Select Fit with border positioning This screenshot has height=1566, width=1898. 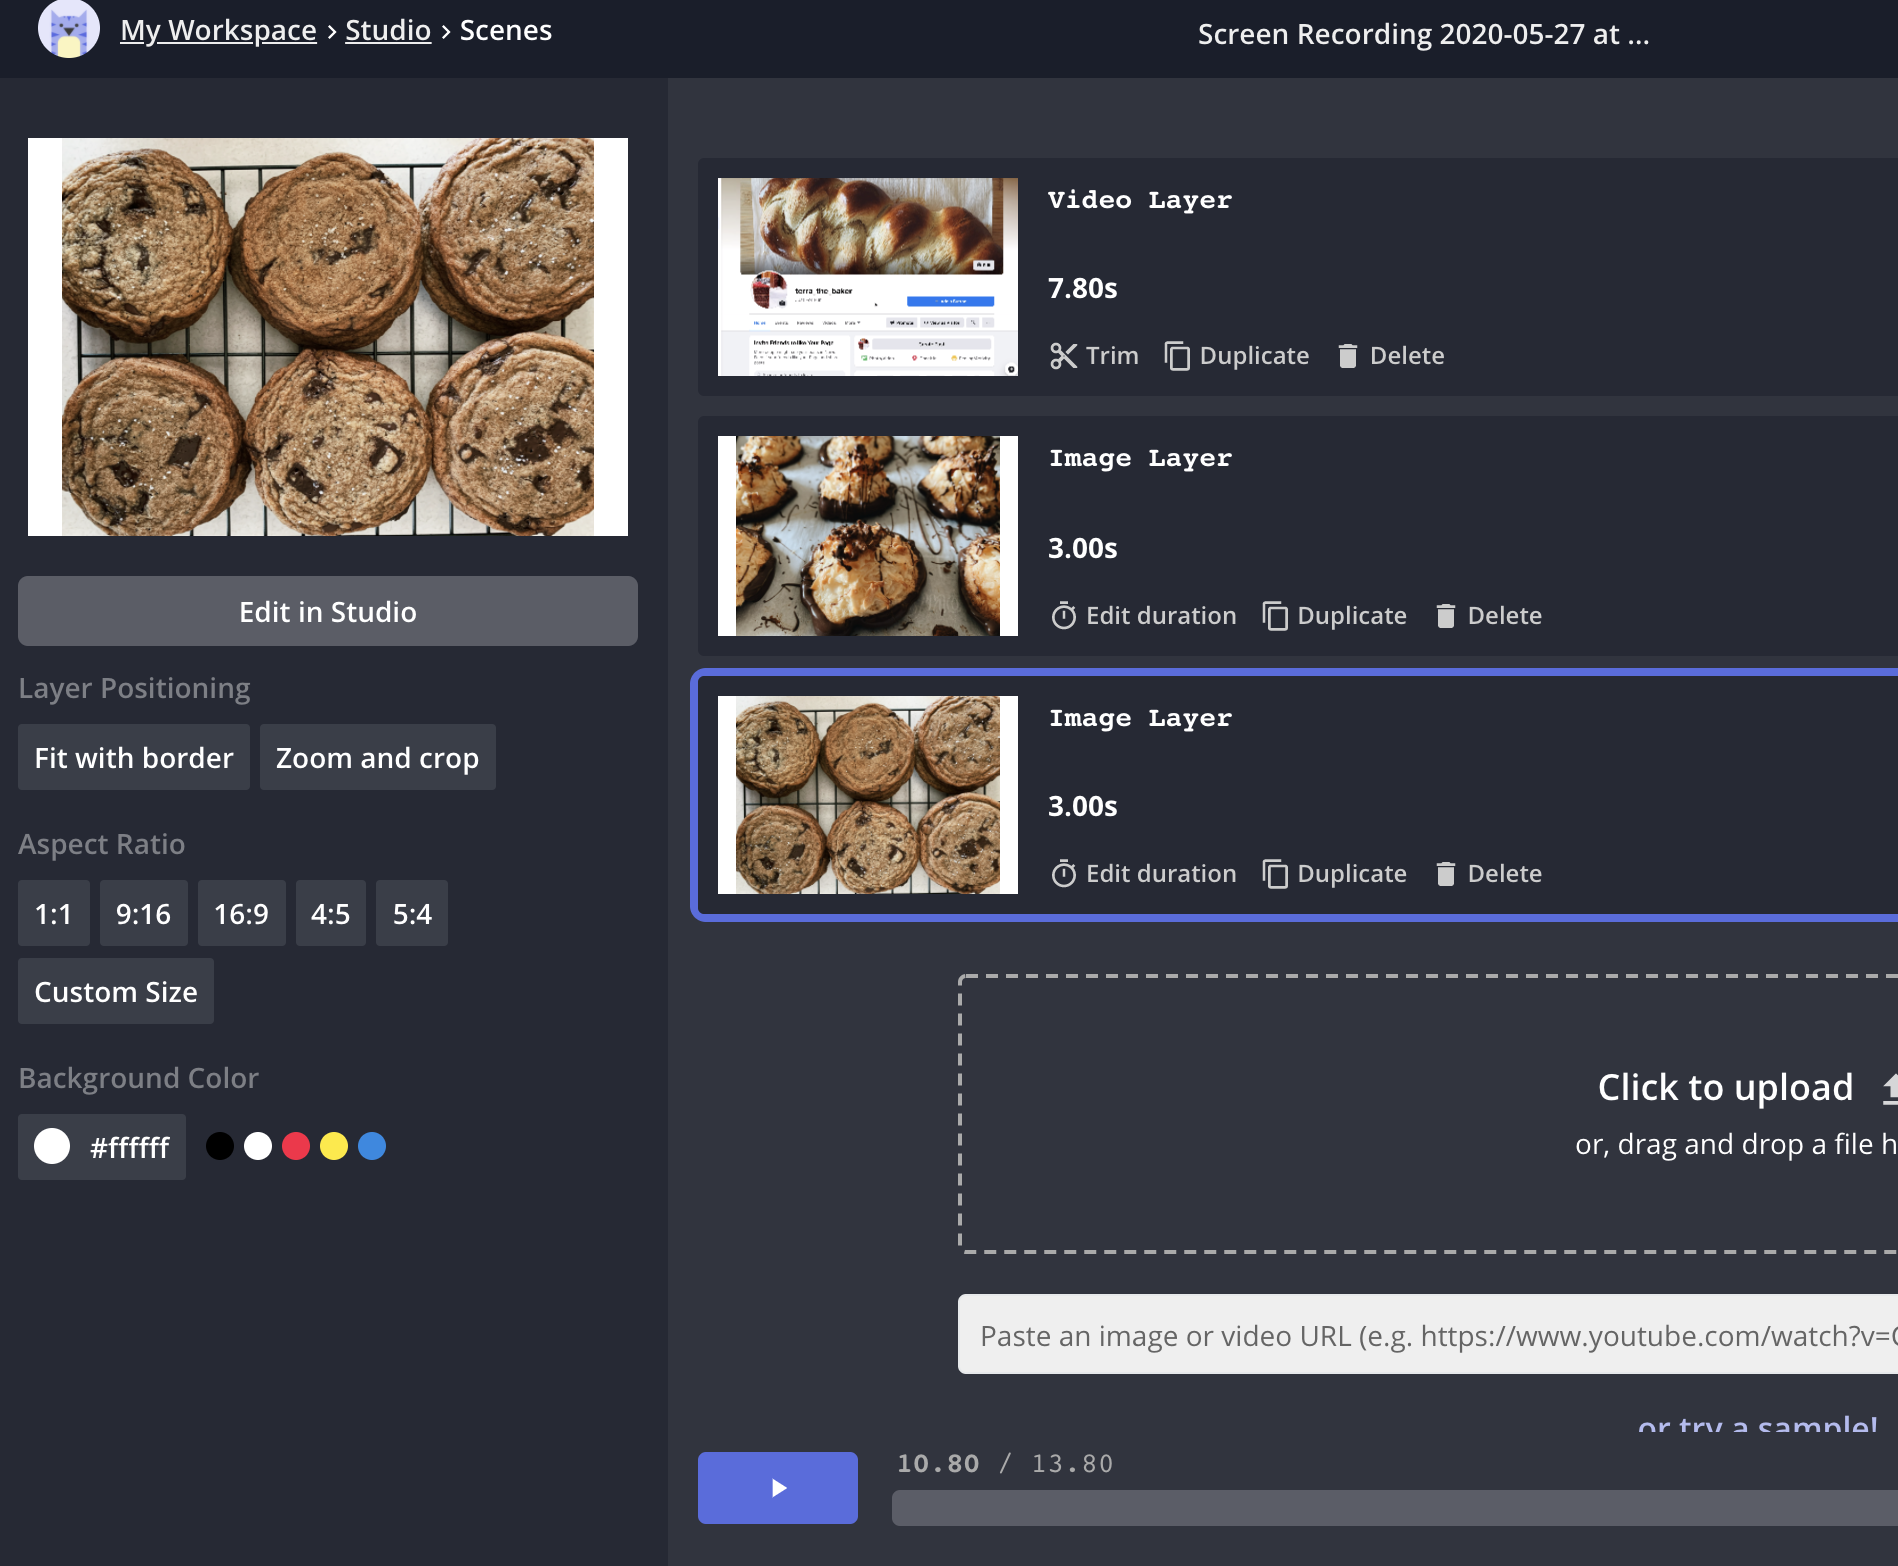[x=134, y=758]
